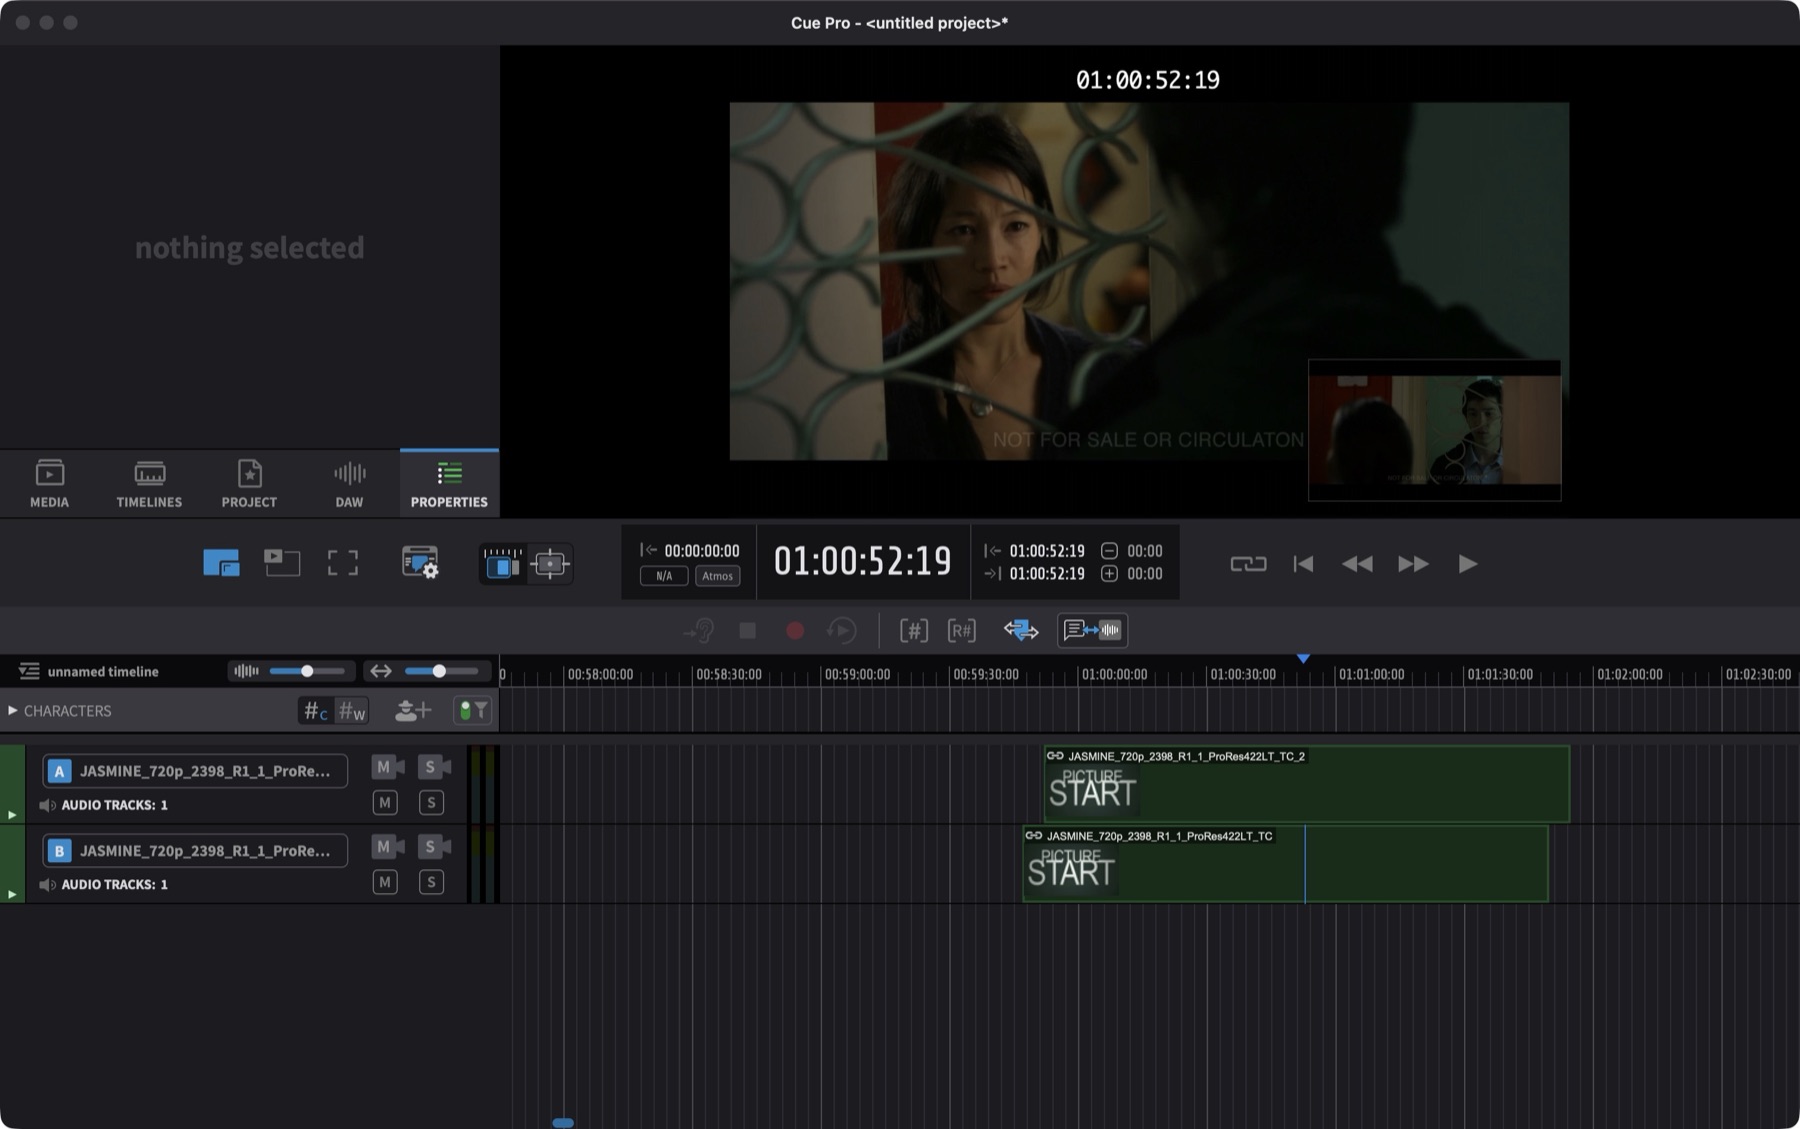The width and height of the screenshot is (1800, 1129).
Task: Switch to the DAW tab
Action: pos(349,483)
